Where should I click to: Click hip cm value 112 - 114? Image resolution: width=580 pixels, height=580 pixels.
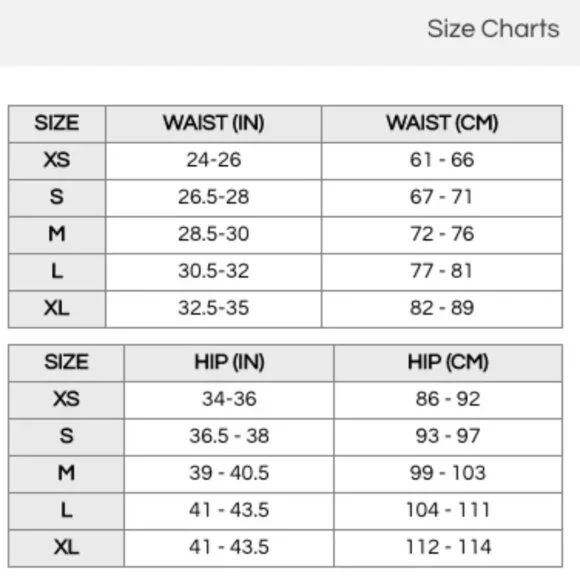click(x=448, y=547)
